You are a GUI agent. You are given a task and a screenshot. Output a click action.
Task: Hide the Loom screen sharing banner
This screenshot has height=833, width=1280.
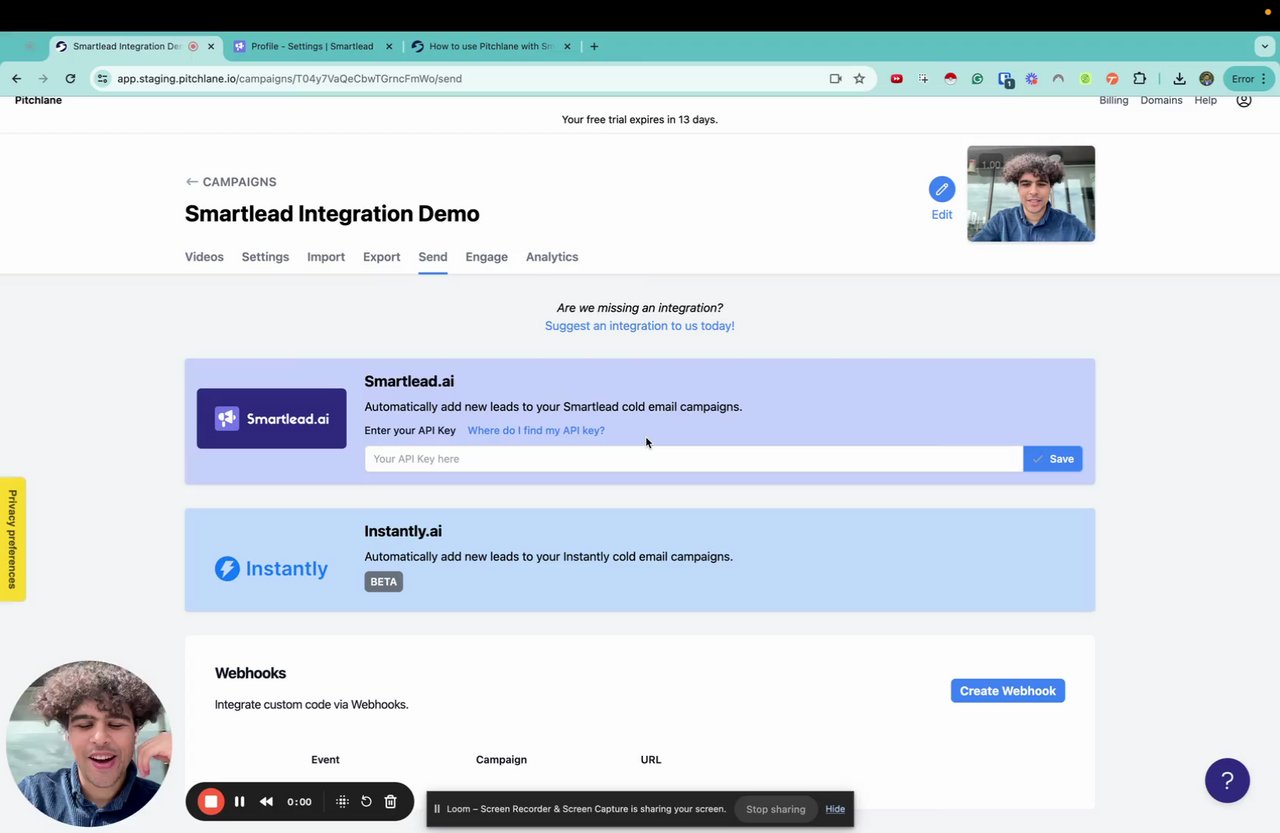(x=835, y=809)
